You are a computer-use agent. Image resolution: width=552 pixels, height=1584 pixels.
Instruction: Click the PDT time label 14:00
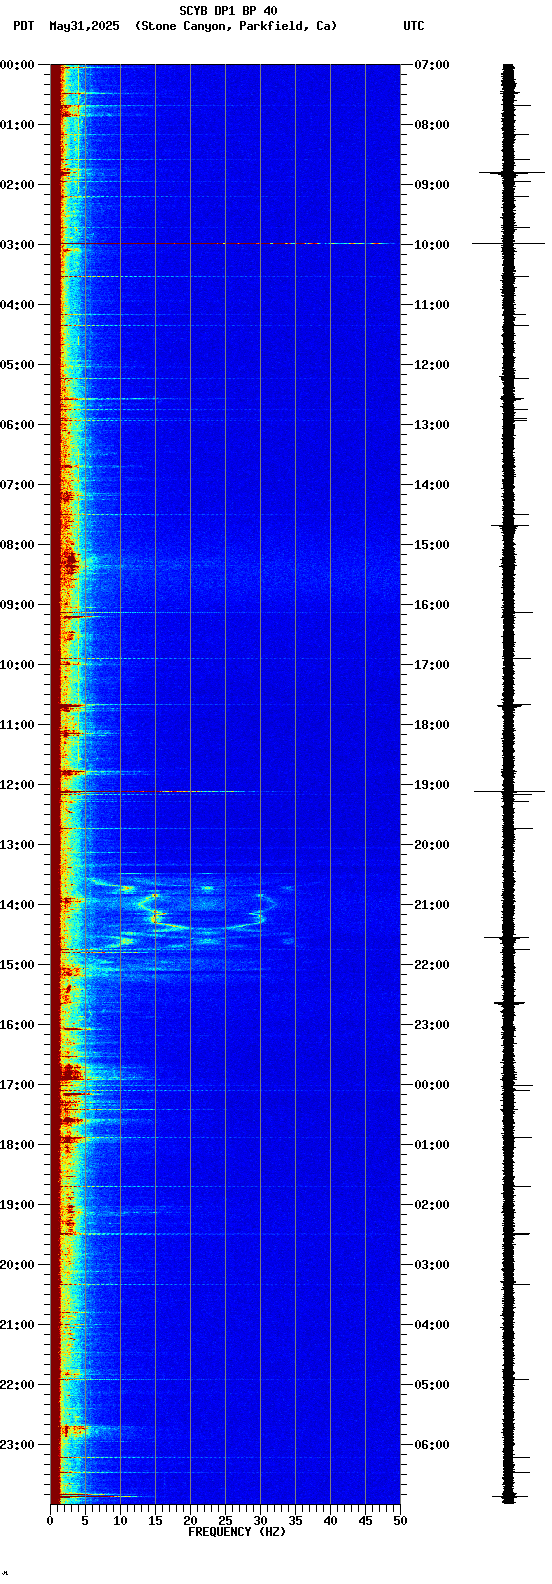coord(17,905)
